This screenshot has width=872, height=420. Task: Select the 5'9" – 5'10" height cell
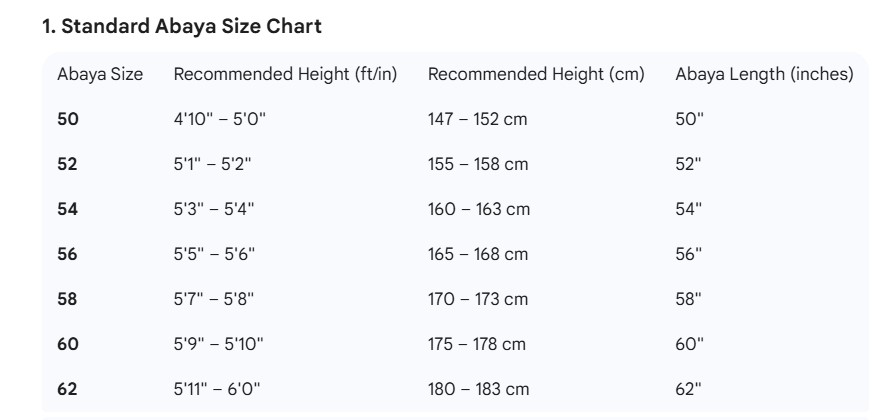point(220,345)
